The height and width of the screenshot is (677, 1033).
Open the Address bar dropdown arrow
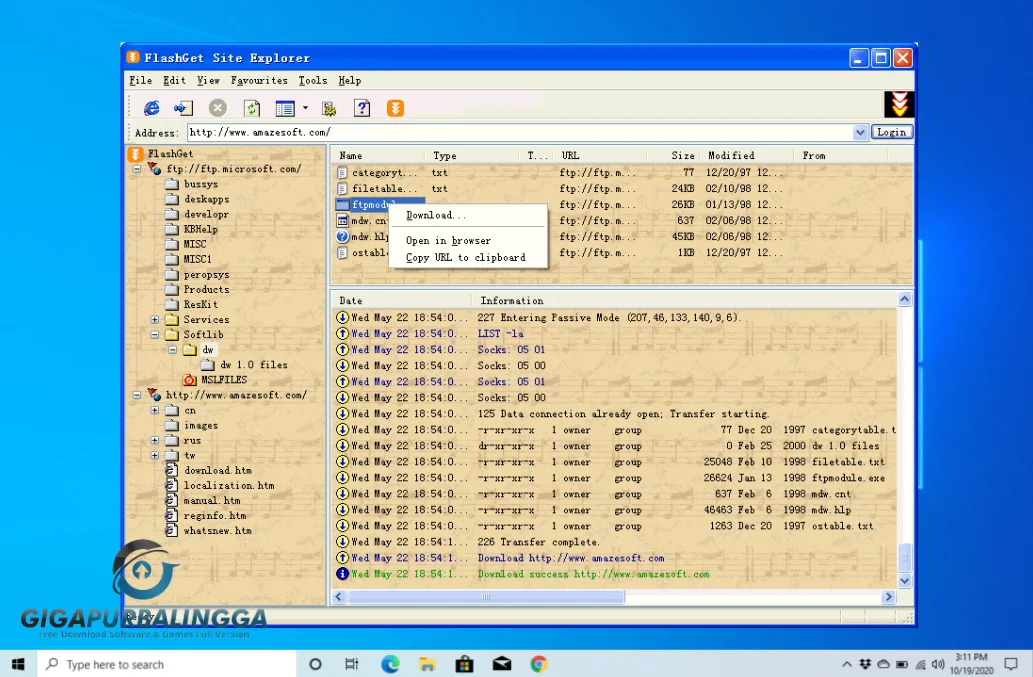[x=860, y=131]
